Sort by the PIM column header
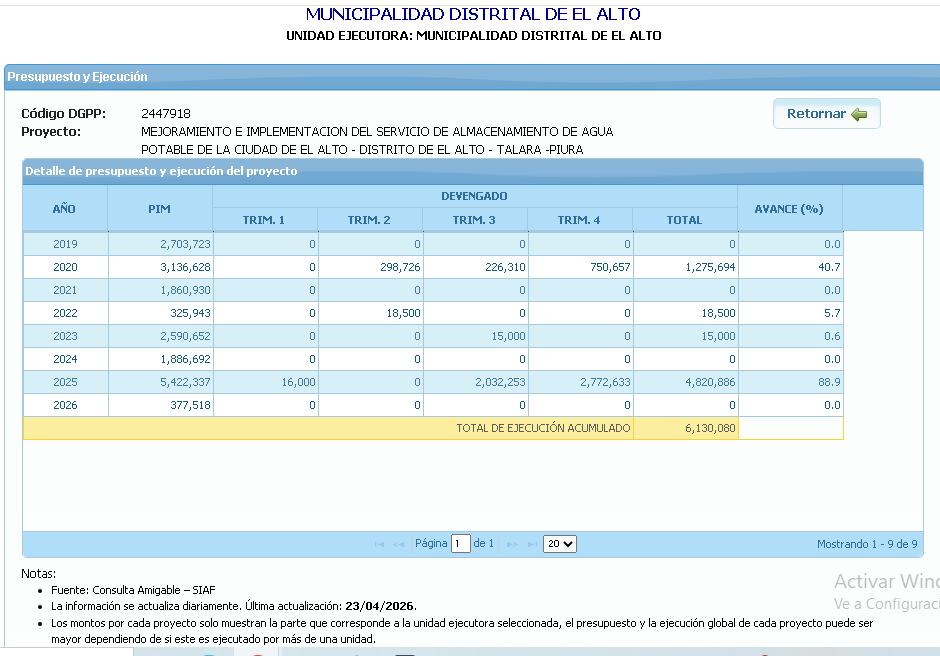Viewport: 940px width, 656px height. tap(160, 209)
